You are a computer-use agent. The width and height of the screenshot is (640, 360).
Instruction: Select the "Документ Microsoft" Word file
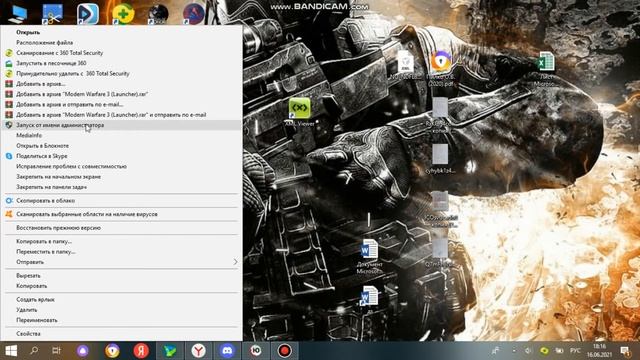point(369,256)
